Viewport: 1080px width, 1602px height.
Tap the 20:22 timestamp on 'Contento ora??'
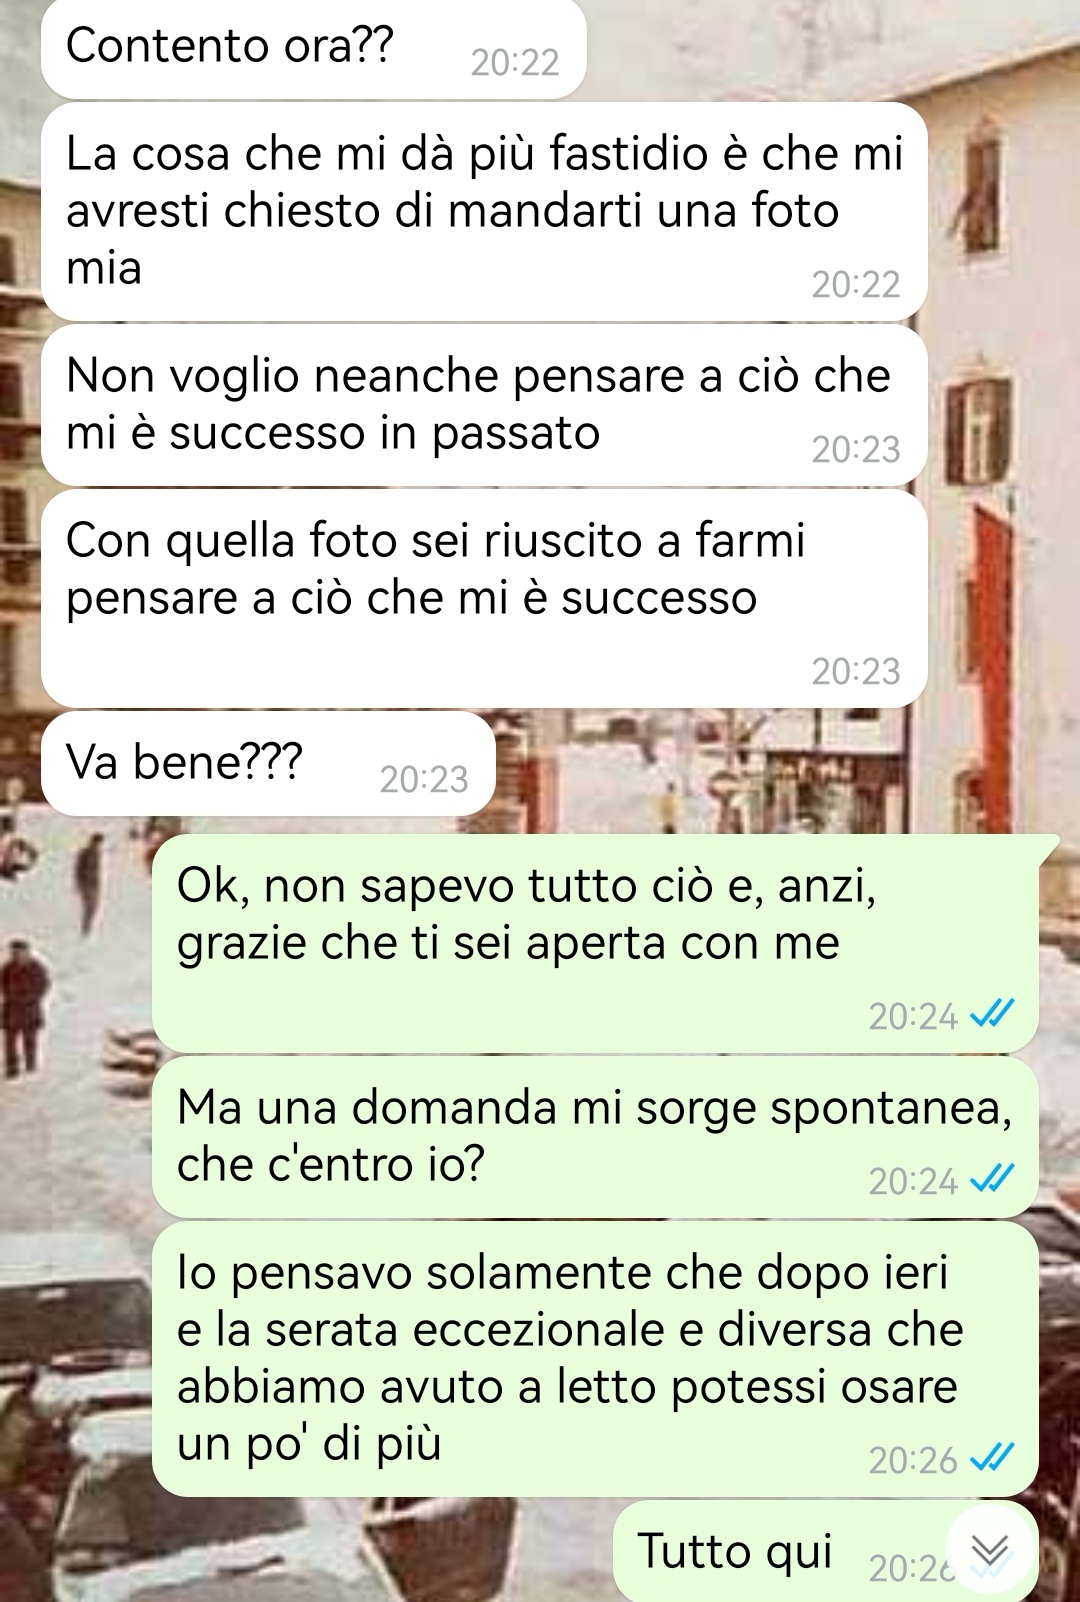coord(515,63)
